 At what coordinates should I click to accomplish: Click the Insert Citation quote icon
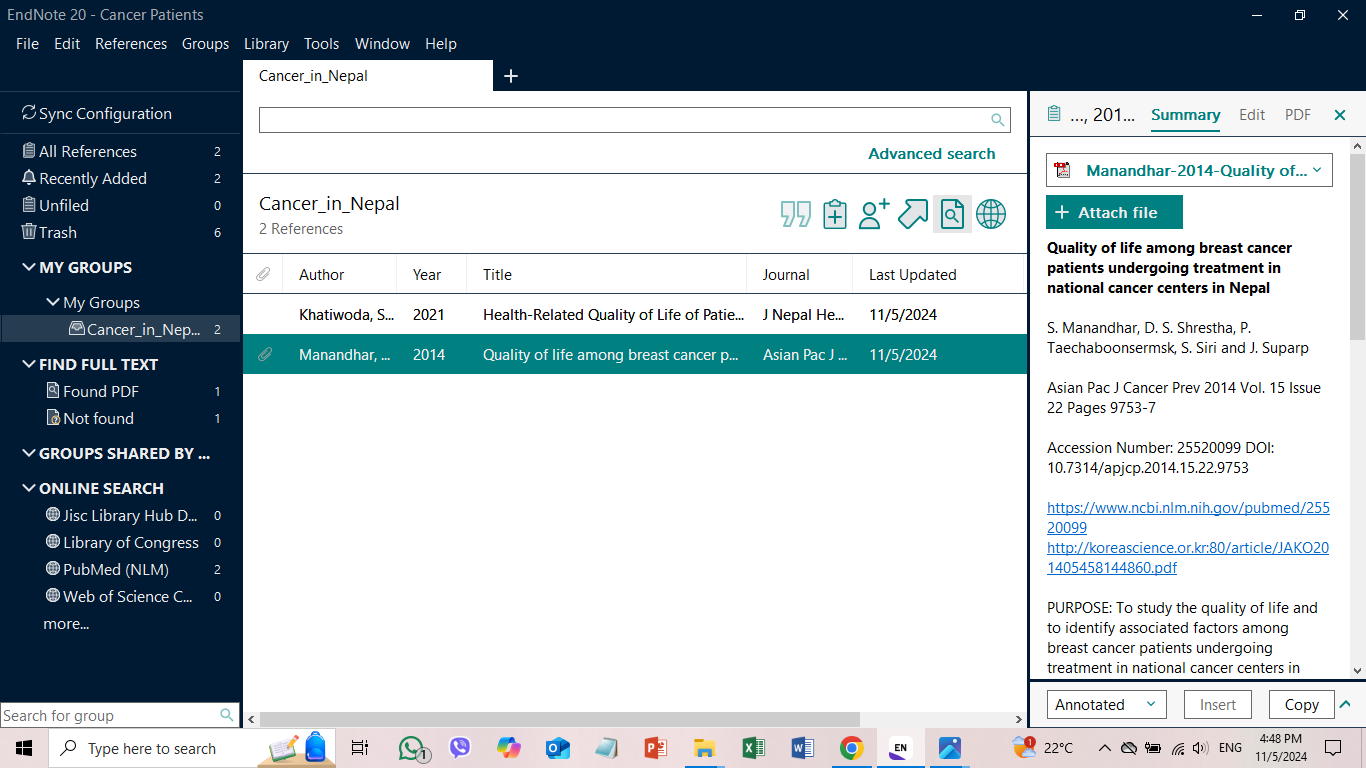tap(796, 214)
